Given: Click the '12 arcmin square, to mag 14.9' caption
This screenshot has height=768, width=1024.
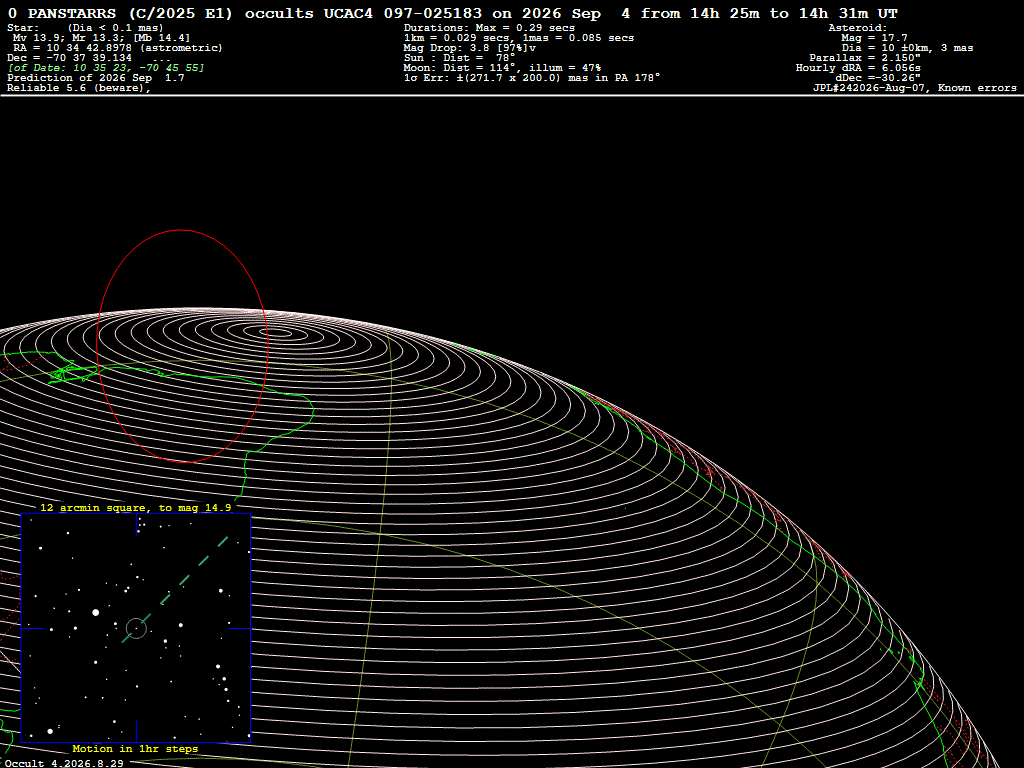Looking at the screenshot, I should [136, 507].
